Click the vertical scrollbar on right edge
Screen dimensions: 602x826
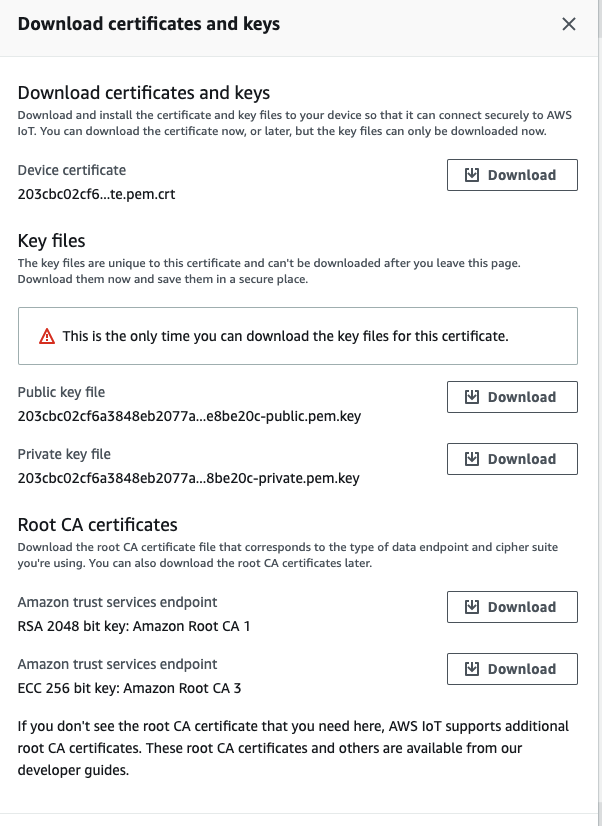pyautogui.click(x=600, y=413)
